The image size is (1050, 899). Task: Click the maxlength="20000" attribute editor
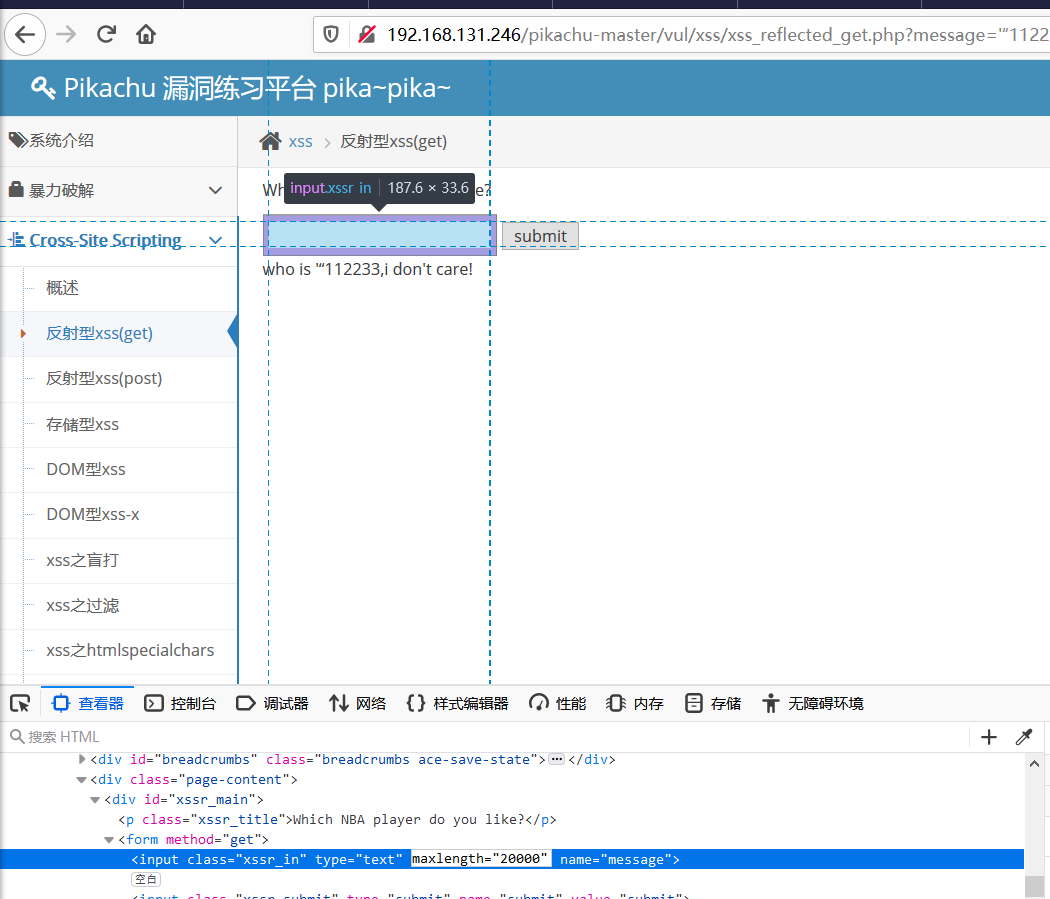(x=481, y=859)
